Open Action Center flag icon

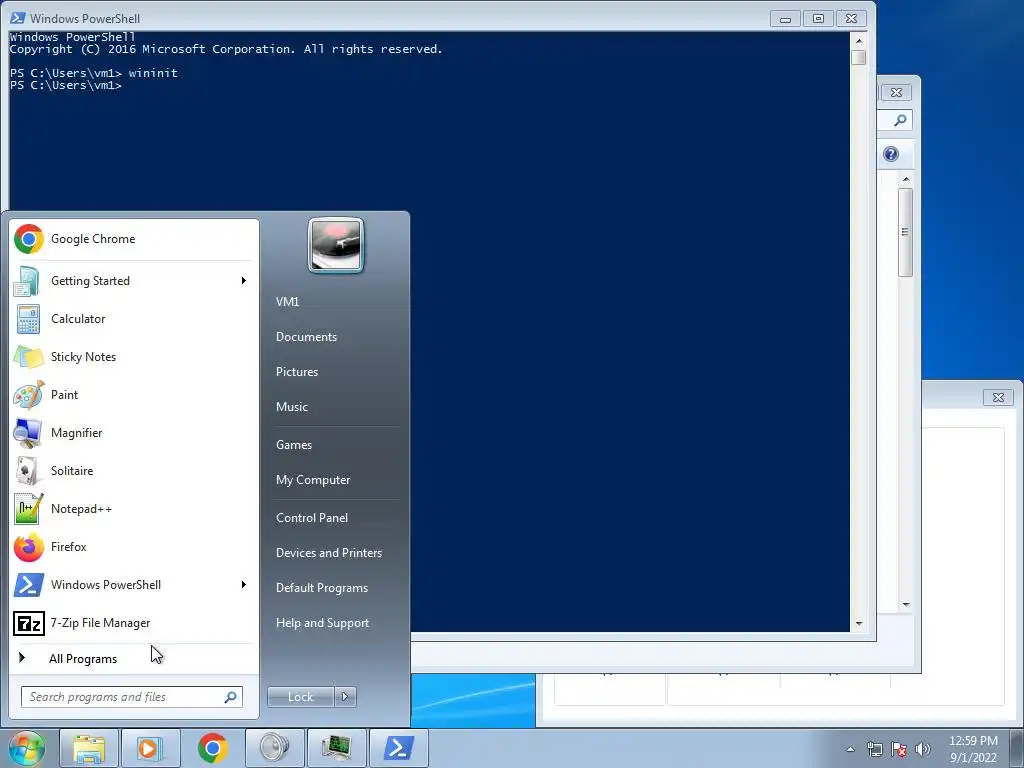(899, 749)
